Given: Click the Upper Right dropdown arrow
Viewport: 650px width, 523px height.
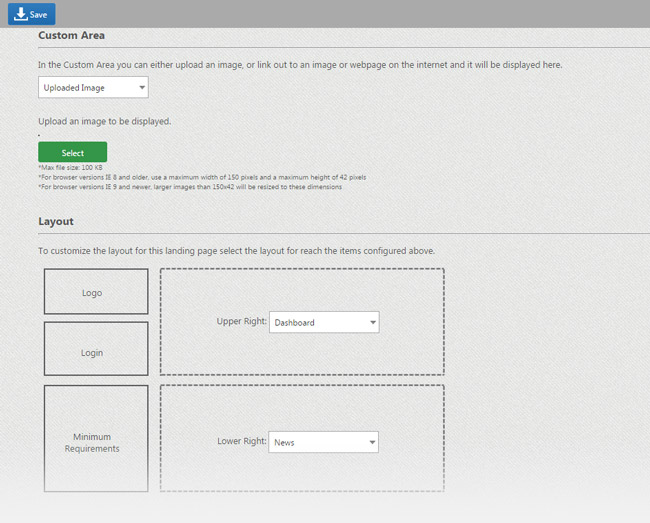Looking at the screenshot, I should pos(372,322).
